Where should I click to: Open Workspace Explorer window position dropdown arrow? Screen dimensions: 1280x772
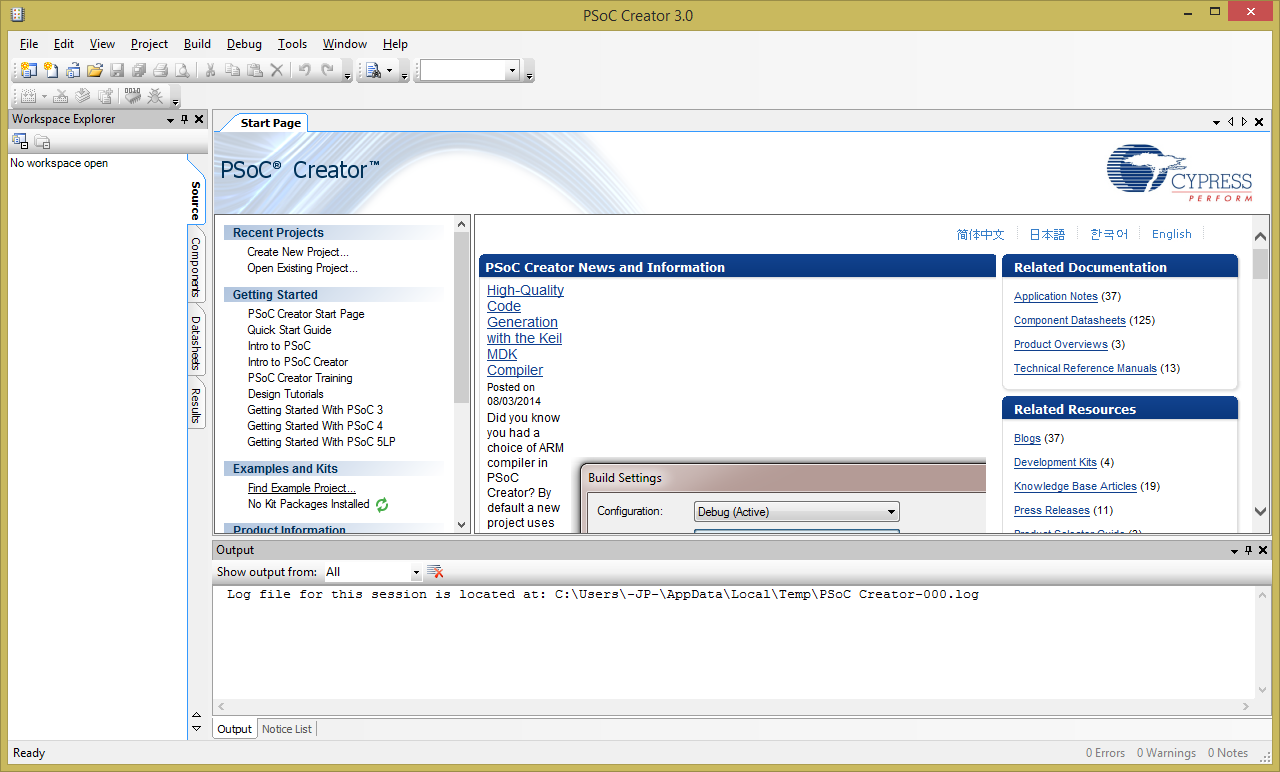coord(170,120)
